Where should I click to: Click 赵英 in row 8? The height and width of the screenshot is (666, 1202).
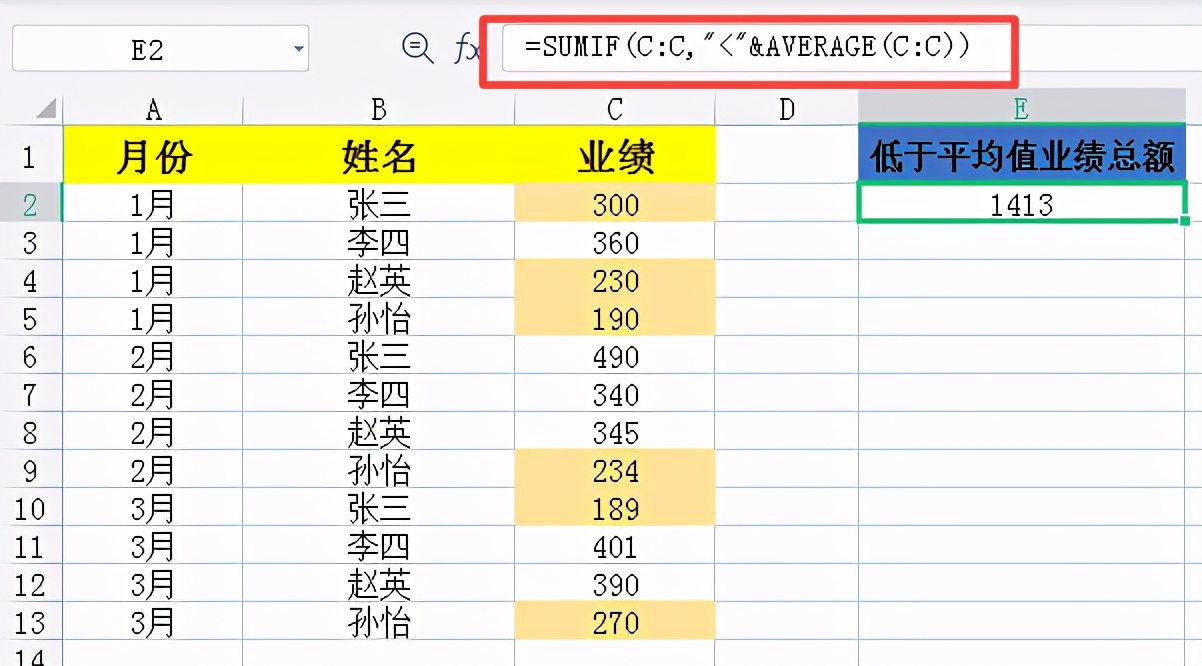379,432
